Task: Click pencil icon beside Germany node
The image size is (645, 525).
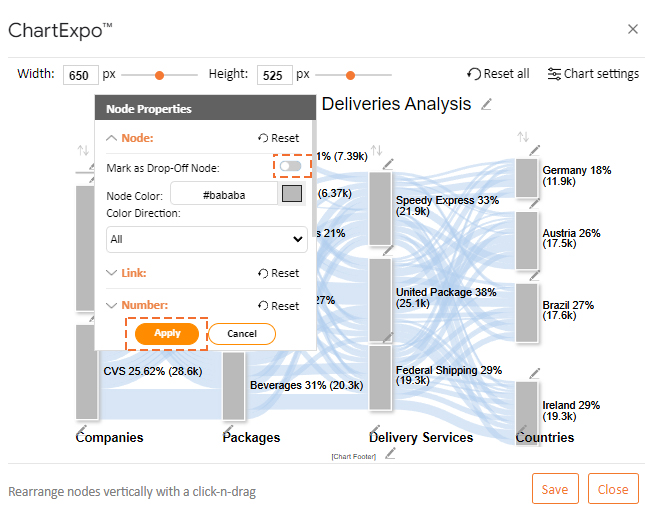Action: (x=534, y=151)
